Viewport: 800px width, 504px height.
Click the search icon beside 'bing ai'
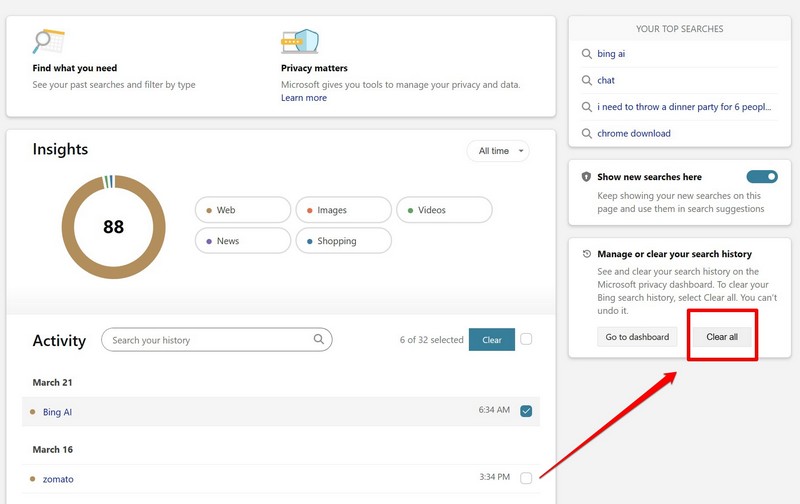tap(587, 54)
